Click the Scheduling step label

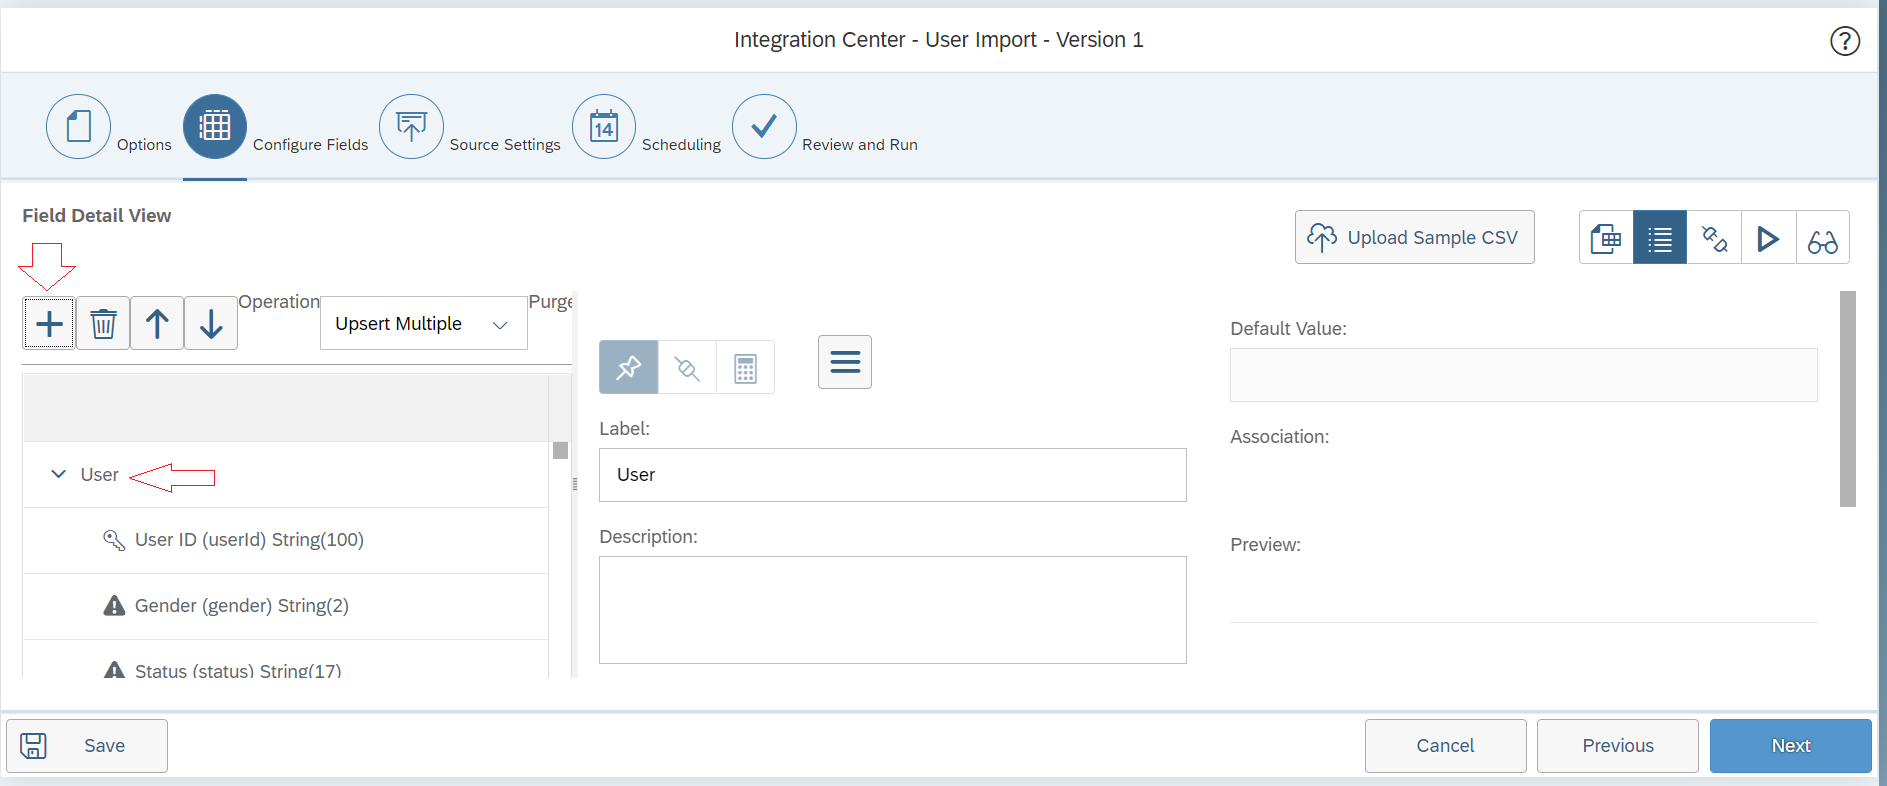[681, 144]
